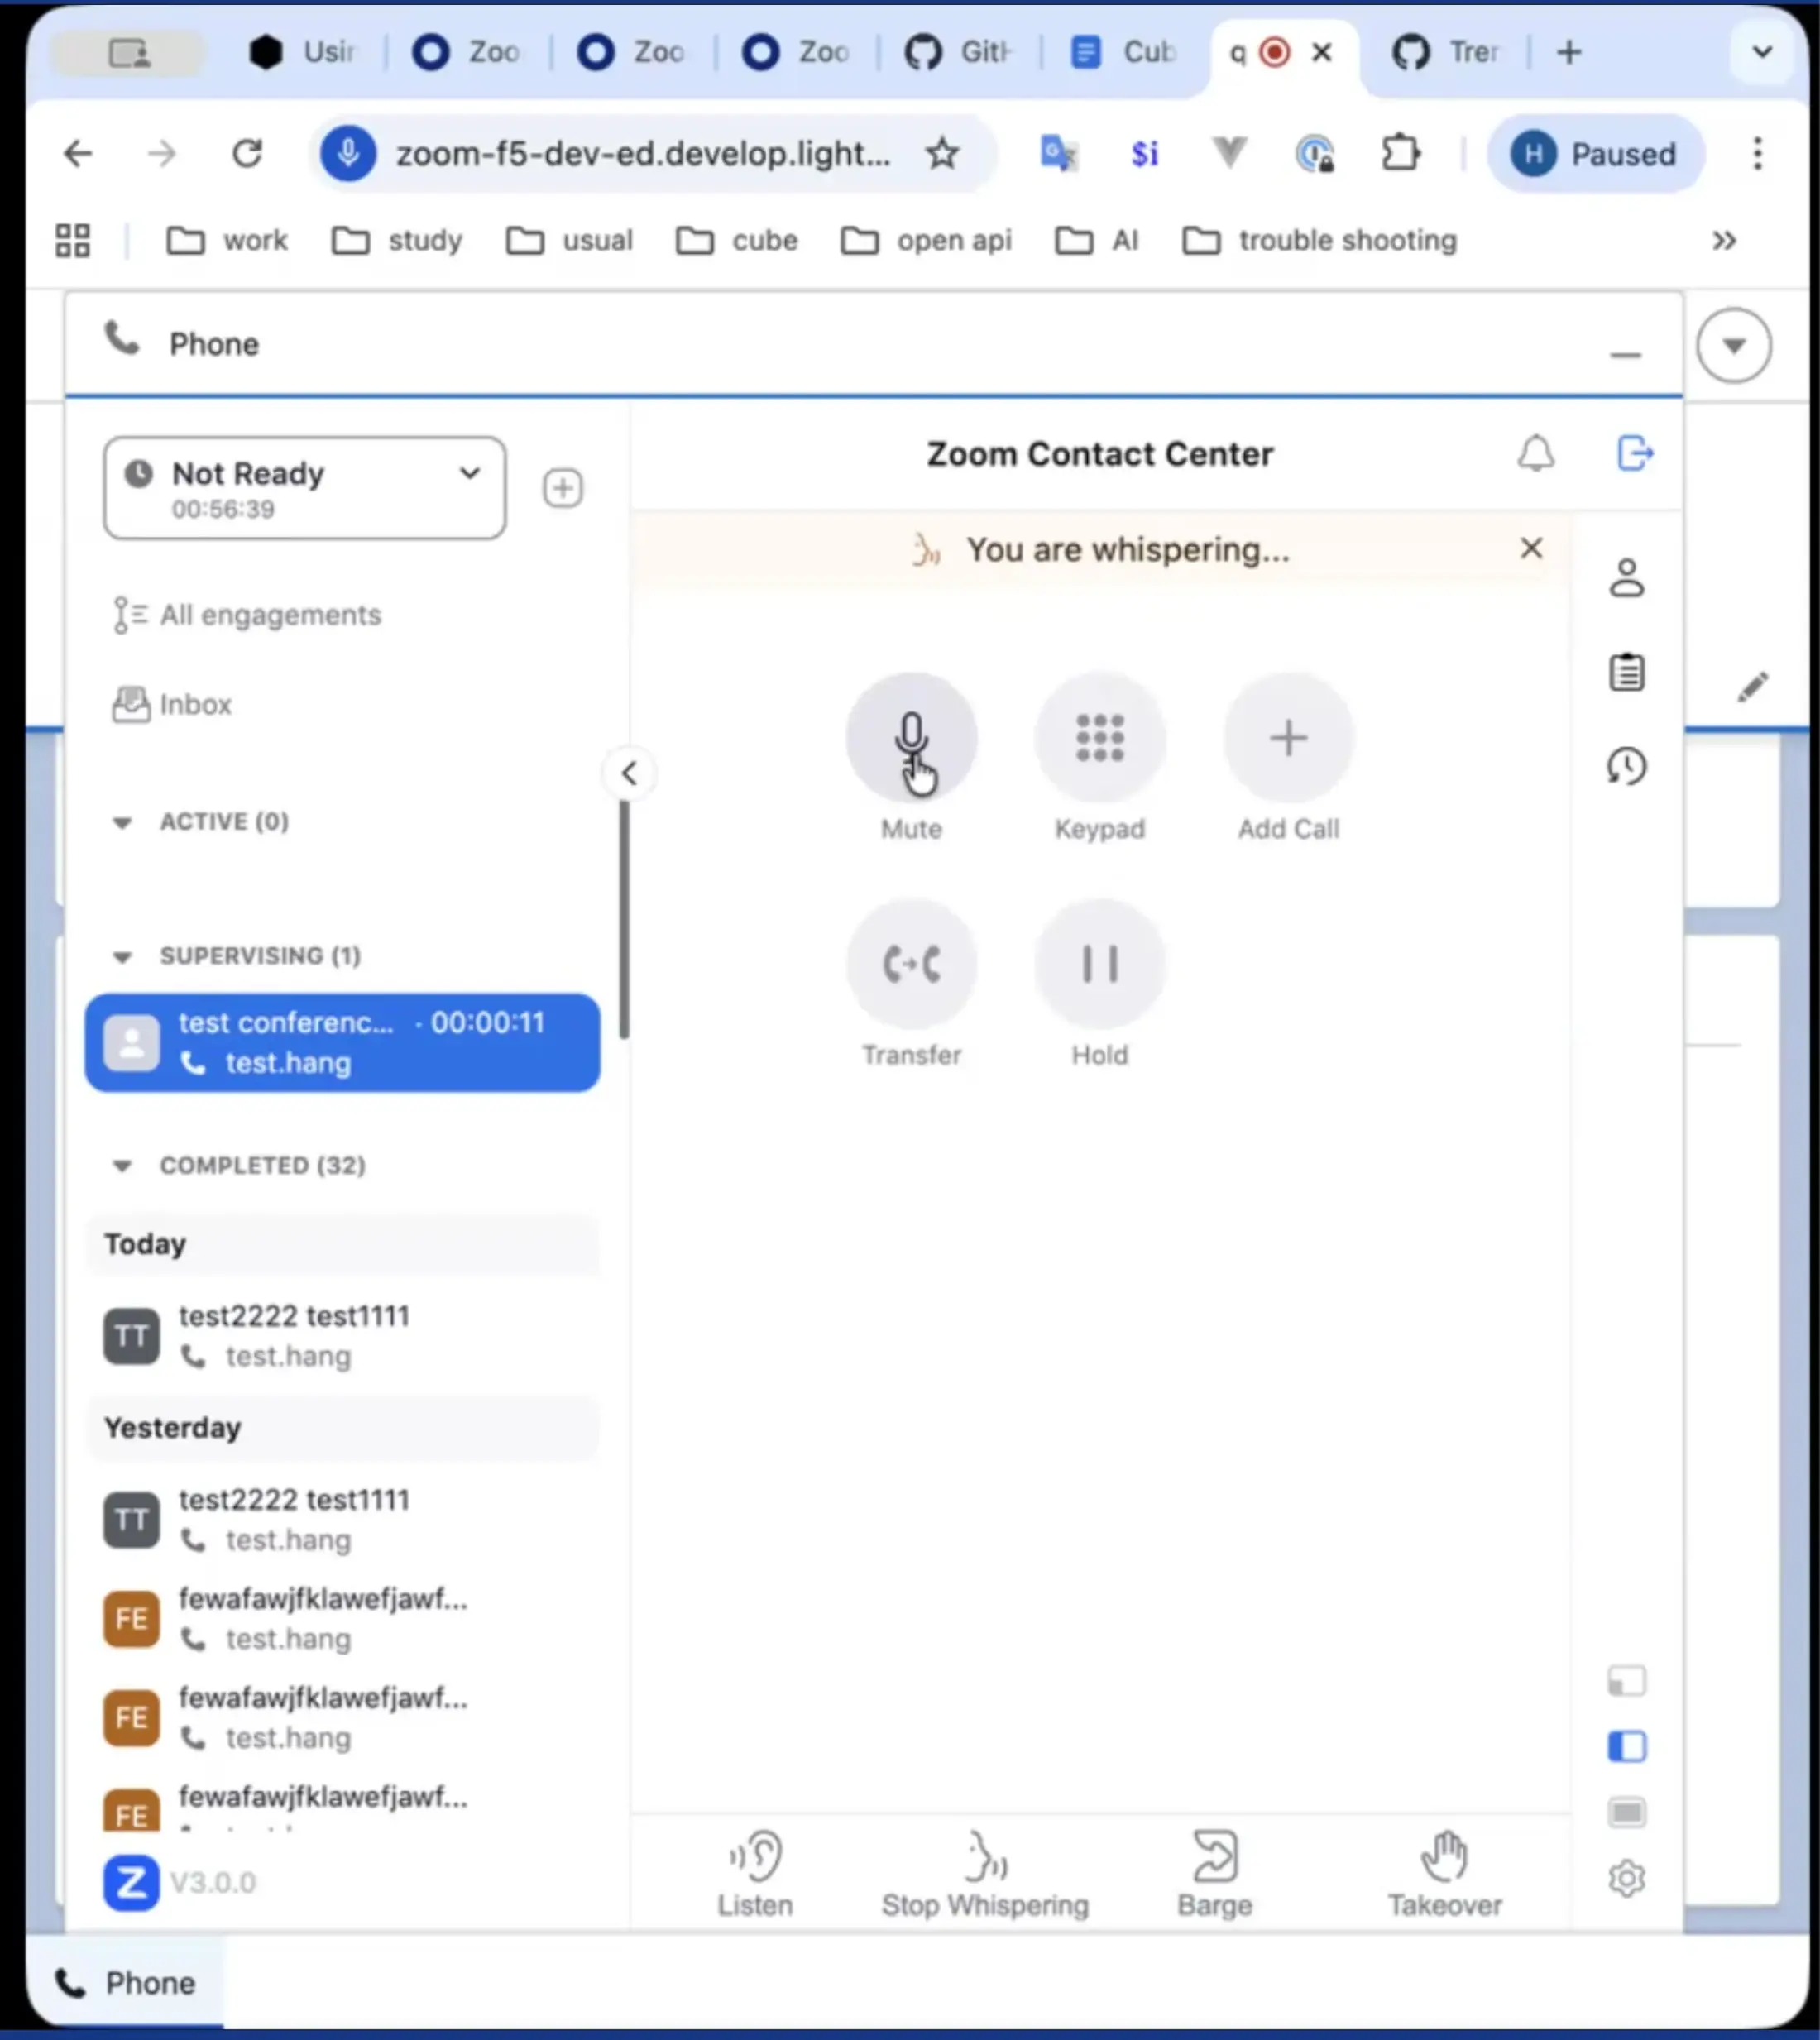Click Stop Whispering
Viewport: 1820px width, 2040px height.
pos(985,1874)
